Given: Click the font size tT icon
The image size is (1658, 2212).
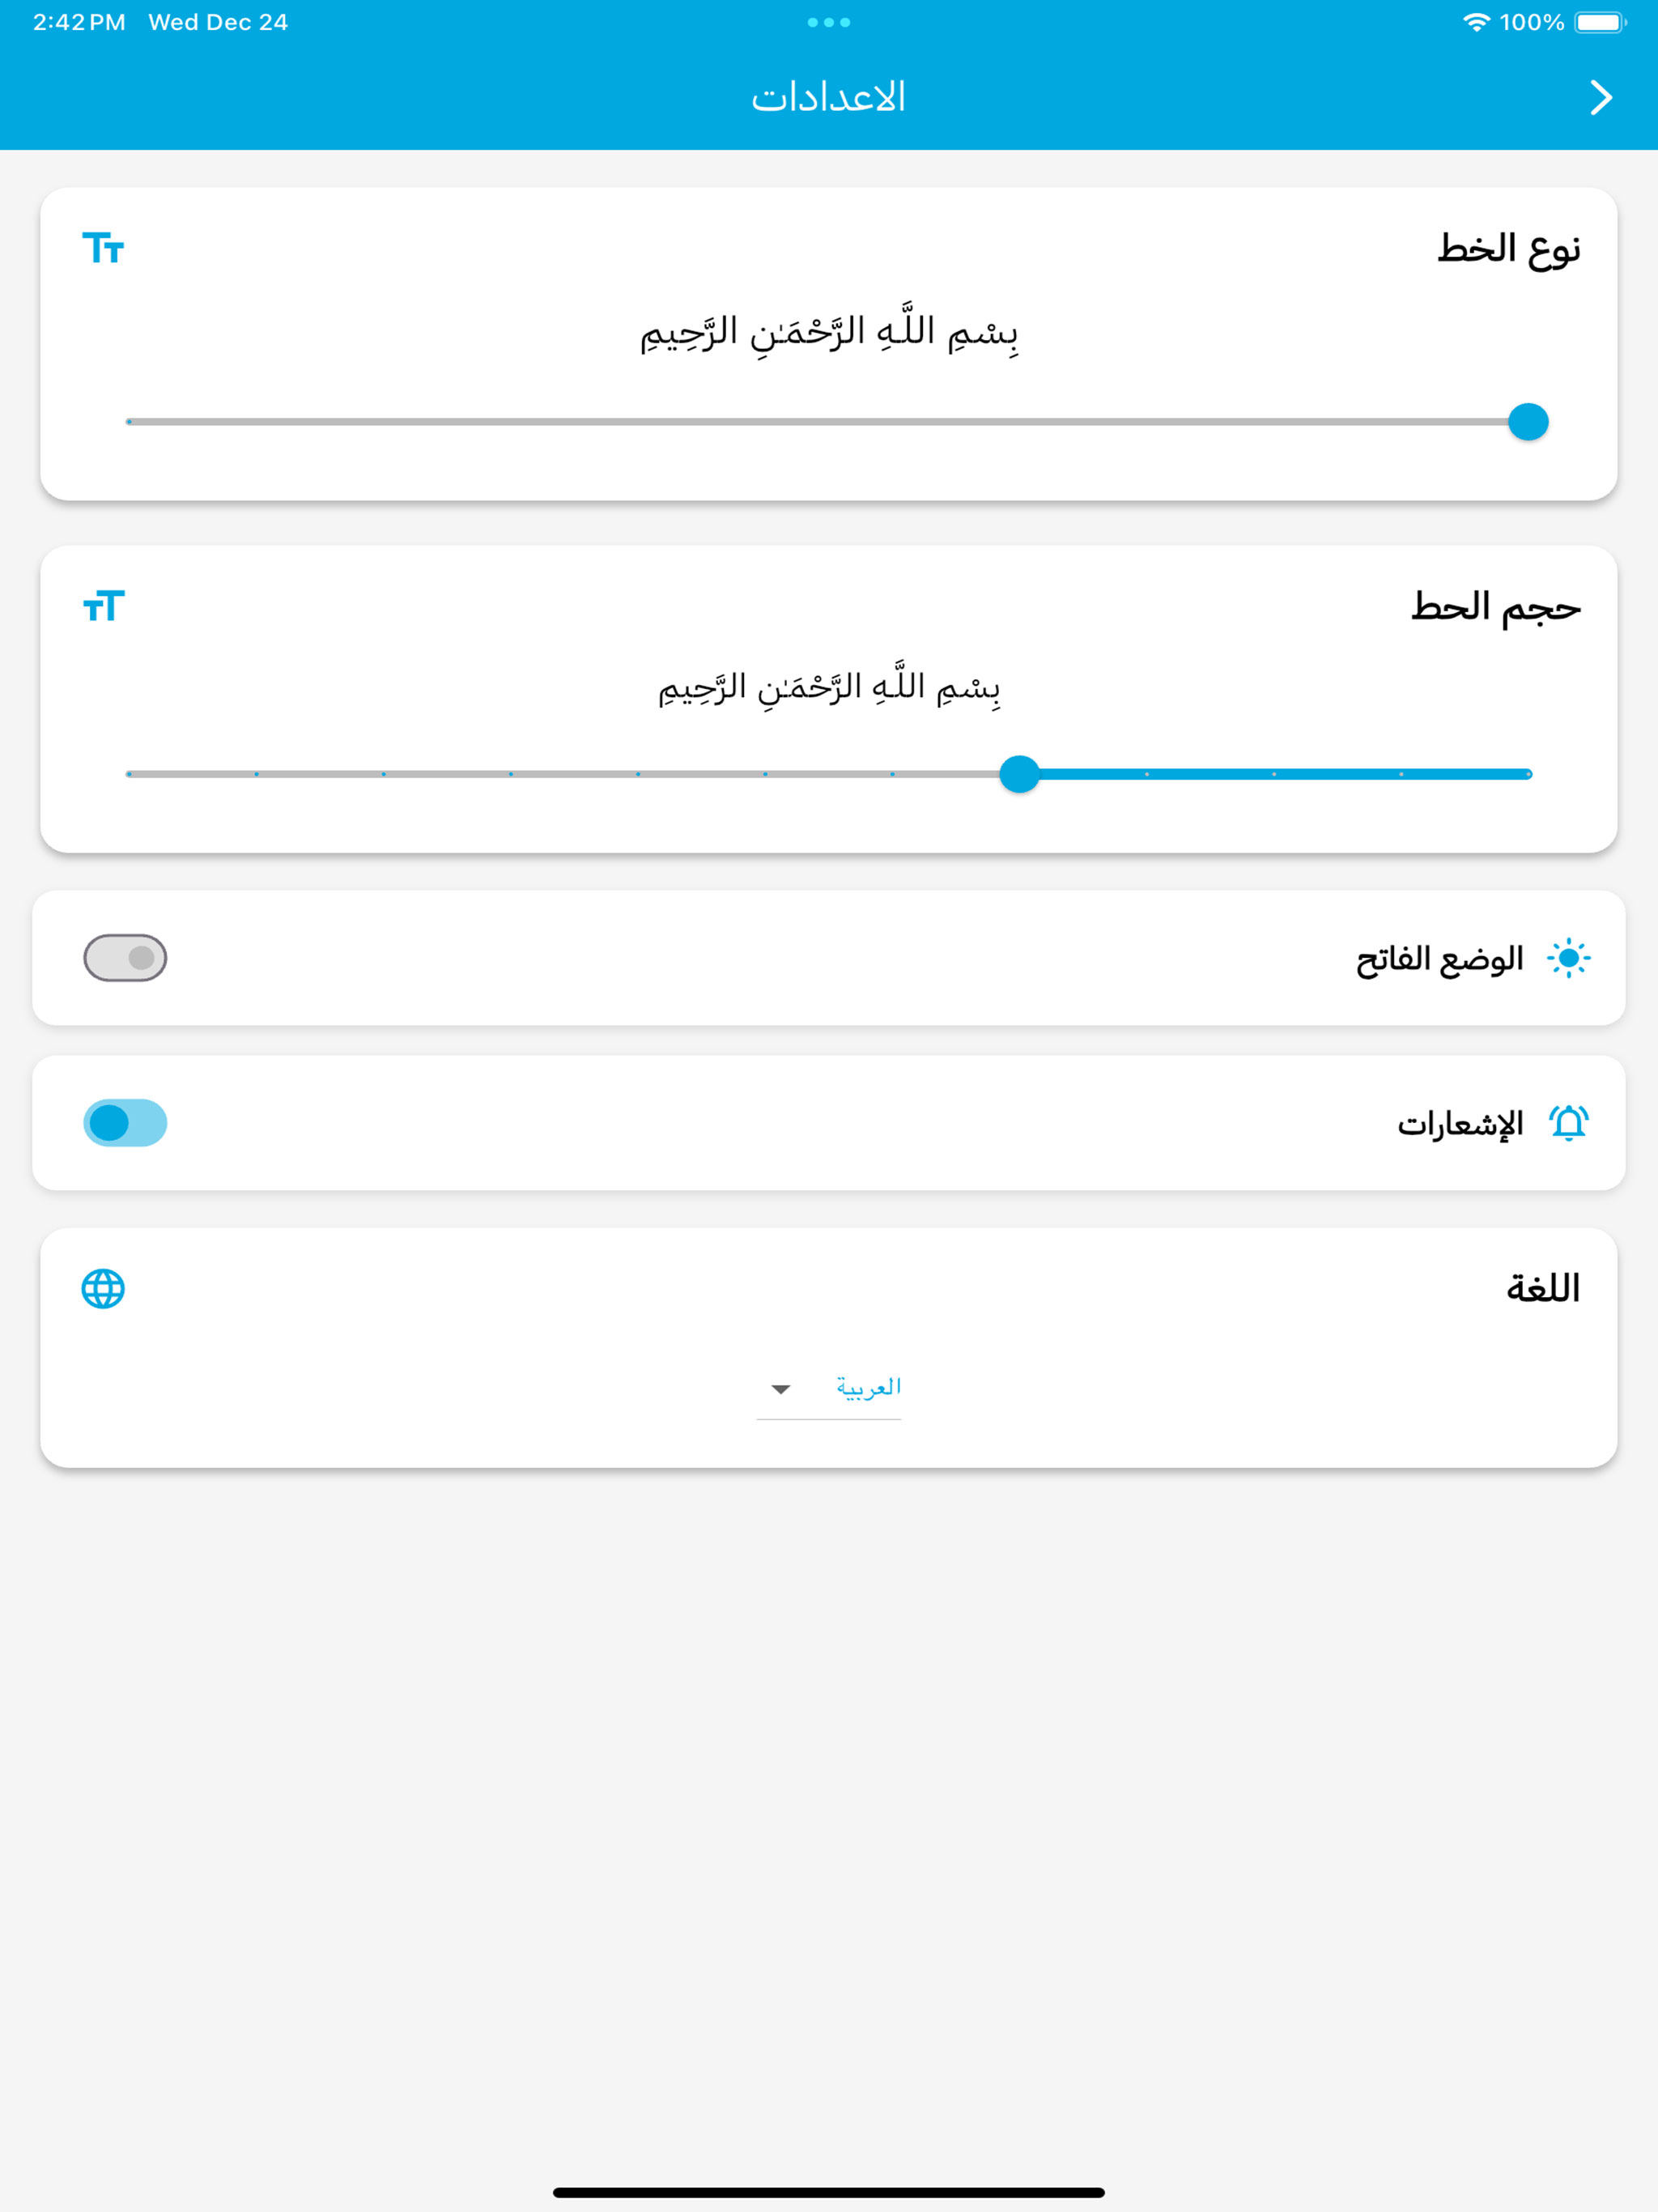Looking at the screenshot, I should pyautogui.click(x=103, y=606).
